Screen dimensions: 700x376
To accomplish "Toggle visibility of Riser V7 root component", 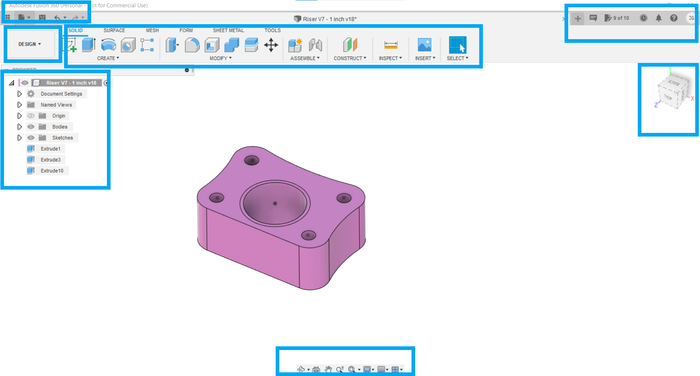I will pos(25,83).
